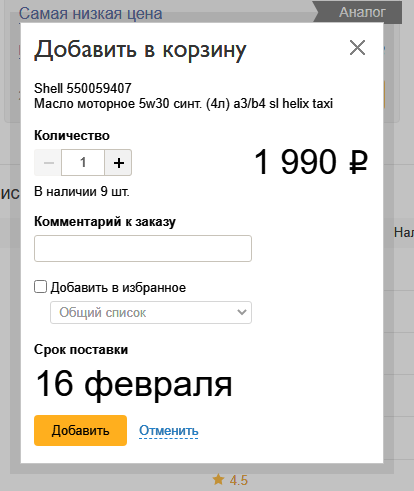Click the Добавить в корзину dialog title

tap(140, 50)
